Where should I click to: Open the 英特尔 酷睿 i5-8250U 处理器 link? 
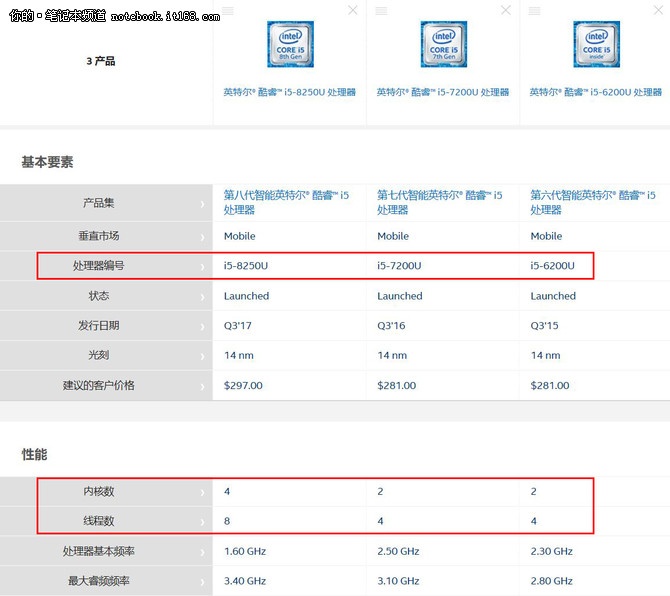click(x=290, y=92)
